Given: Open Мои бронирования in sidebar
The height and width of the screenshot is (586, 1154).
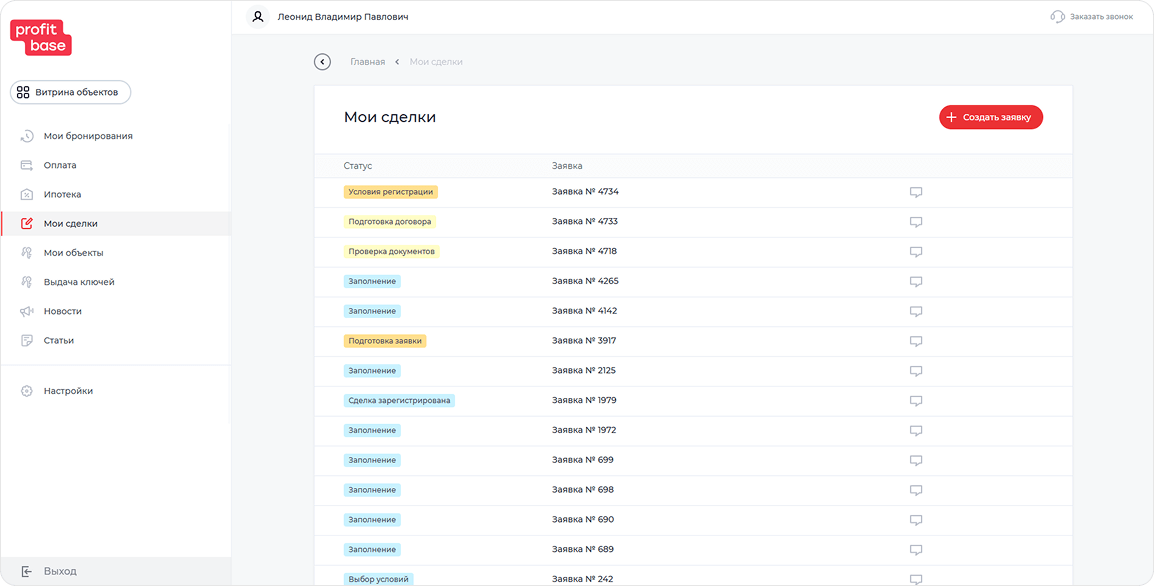Looking at the screenshot, I should click(116, 136).
